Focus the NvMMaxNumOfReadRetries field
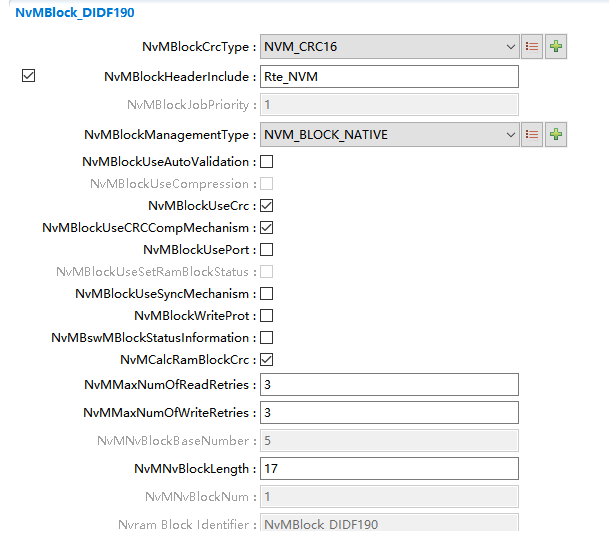The height and width of the screenshot is (541, 609). click(388, 385)
